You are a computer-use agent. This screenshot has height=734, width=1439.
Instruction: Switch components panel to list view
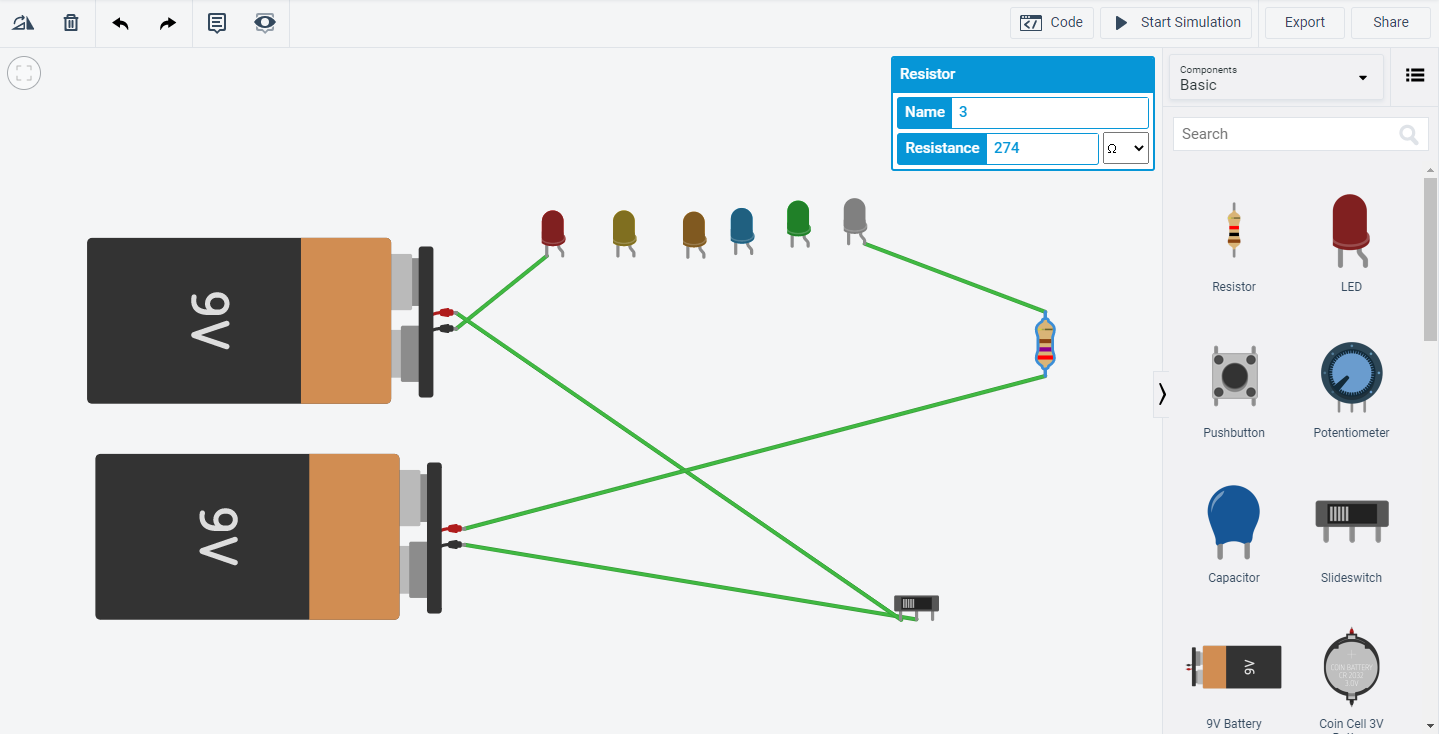coord(1414,75)
